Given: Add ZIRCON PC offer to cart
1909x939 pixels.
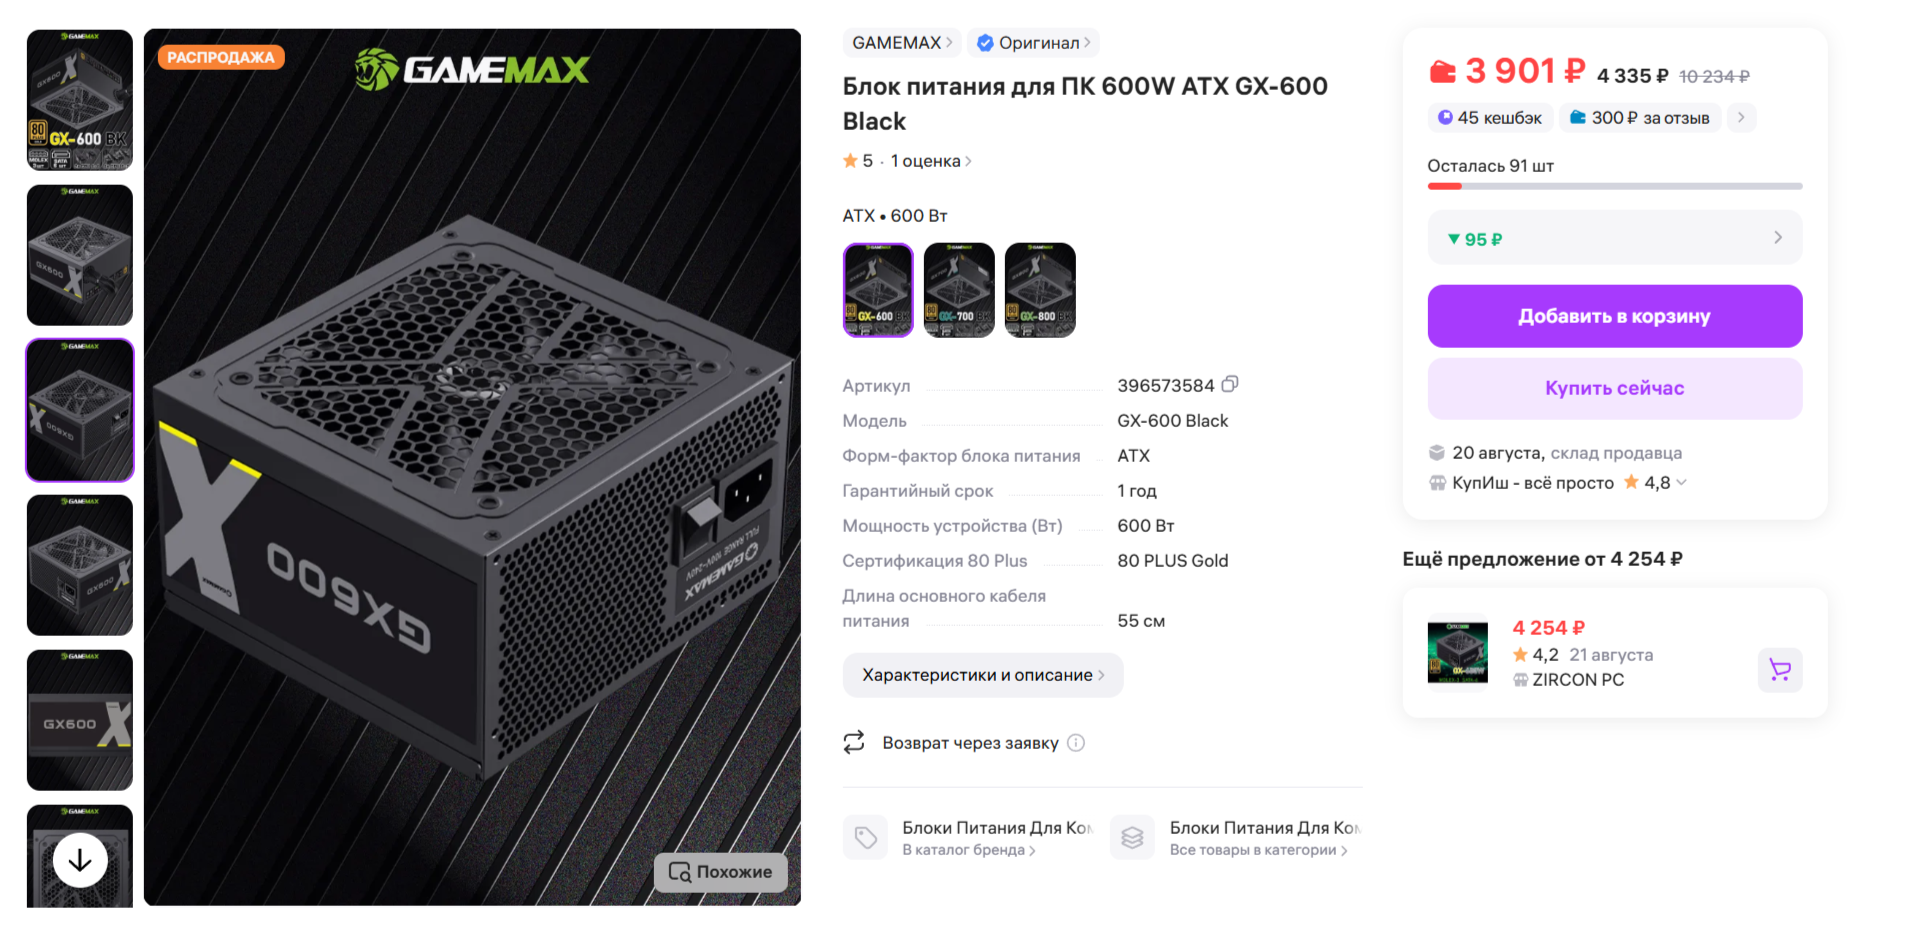Looking at the screenshot, I should click(x=1780, y=670).
